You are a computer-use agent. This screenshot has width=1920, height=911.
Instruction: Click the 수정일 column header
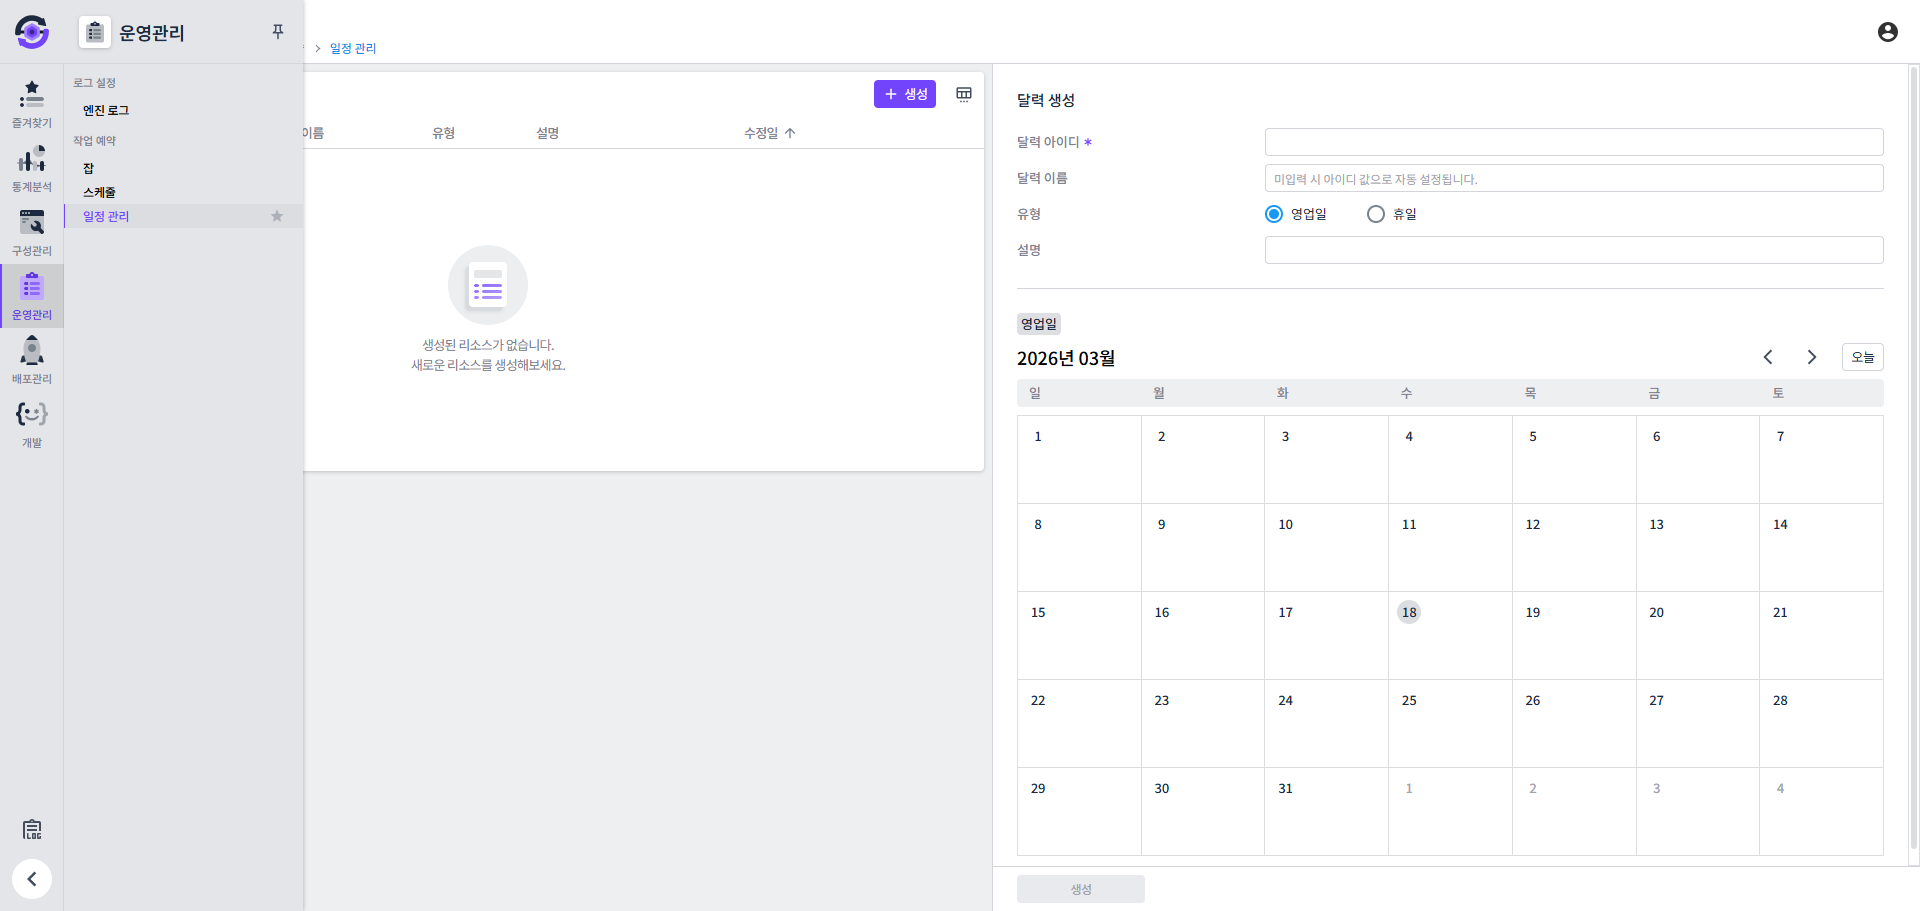coord(761,133)
